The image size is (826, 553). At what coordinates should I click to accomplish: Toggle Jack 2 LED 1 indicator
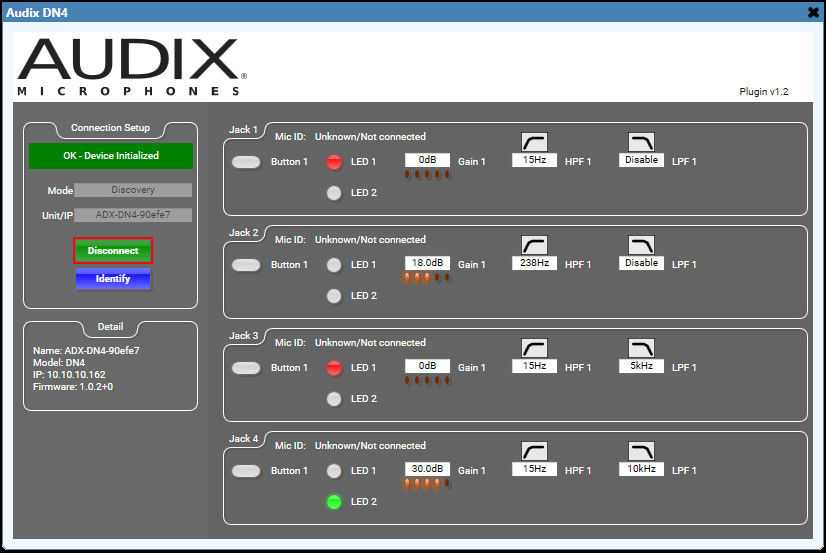click(x=334, y=265)
